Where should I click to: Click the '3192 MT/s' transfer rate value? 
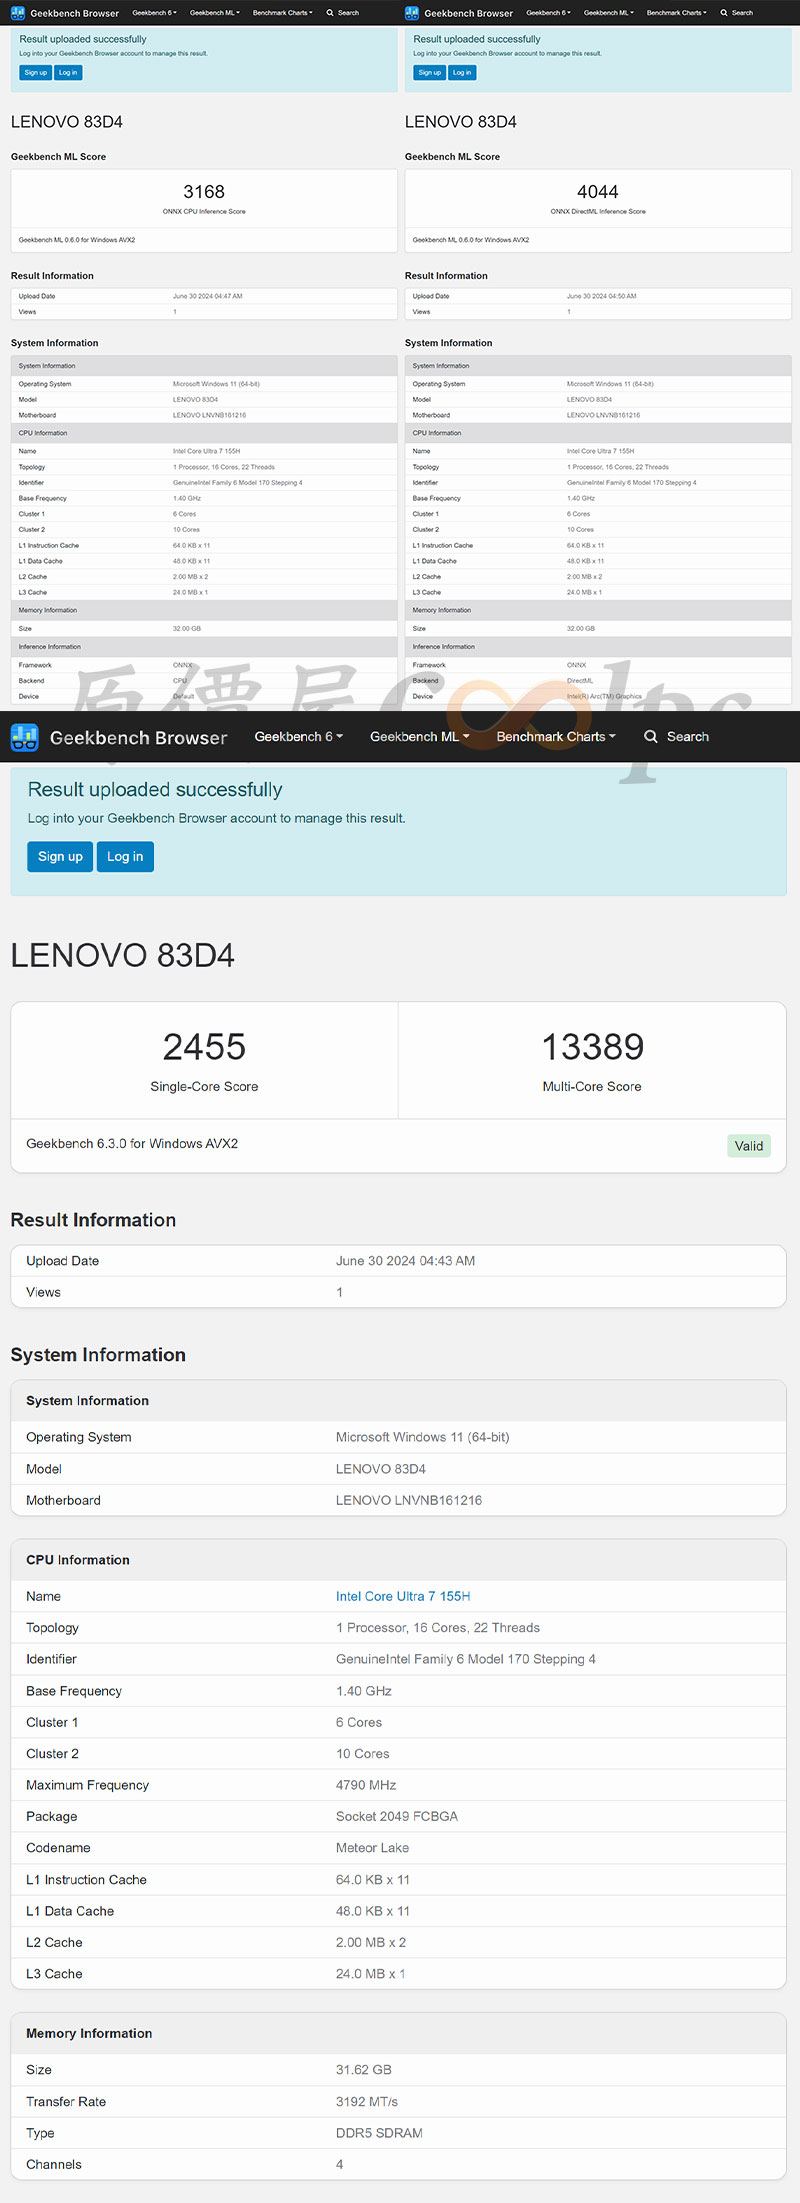click(x=367, y=2102)
